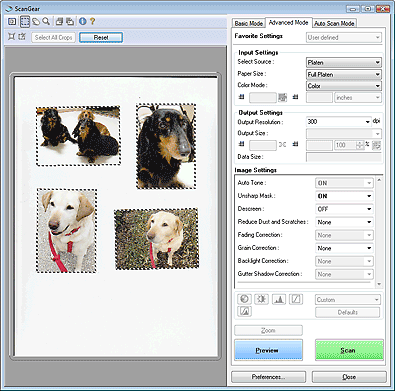Screen dimensions: 395x391
Task: Click the green Scan button
Action: pyautogui.click(x=349, y=350)
